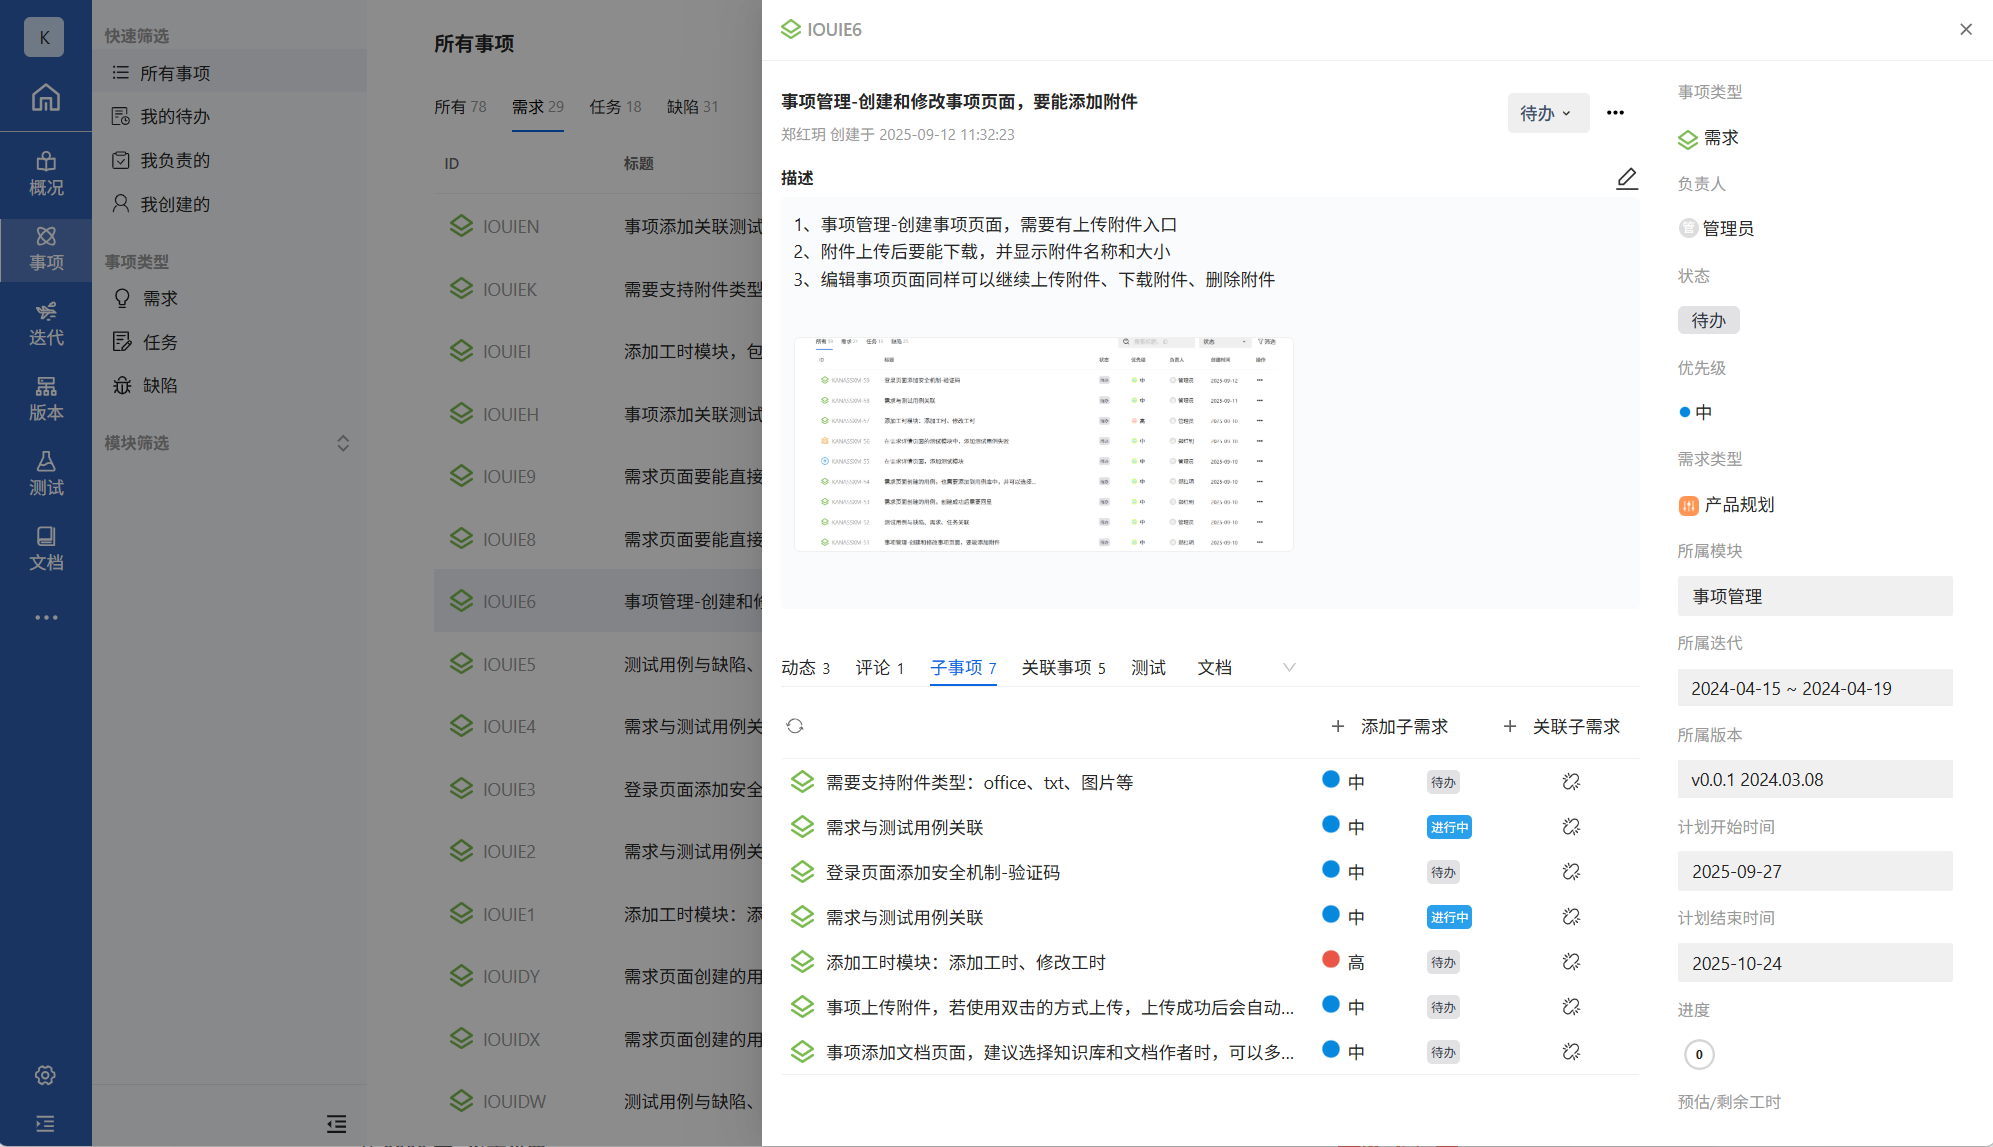Switch to the 评论 tab
The width and height of the screenshot is (1993, 1147).
coord(879,667)
